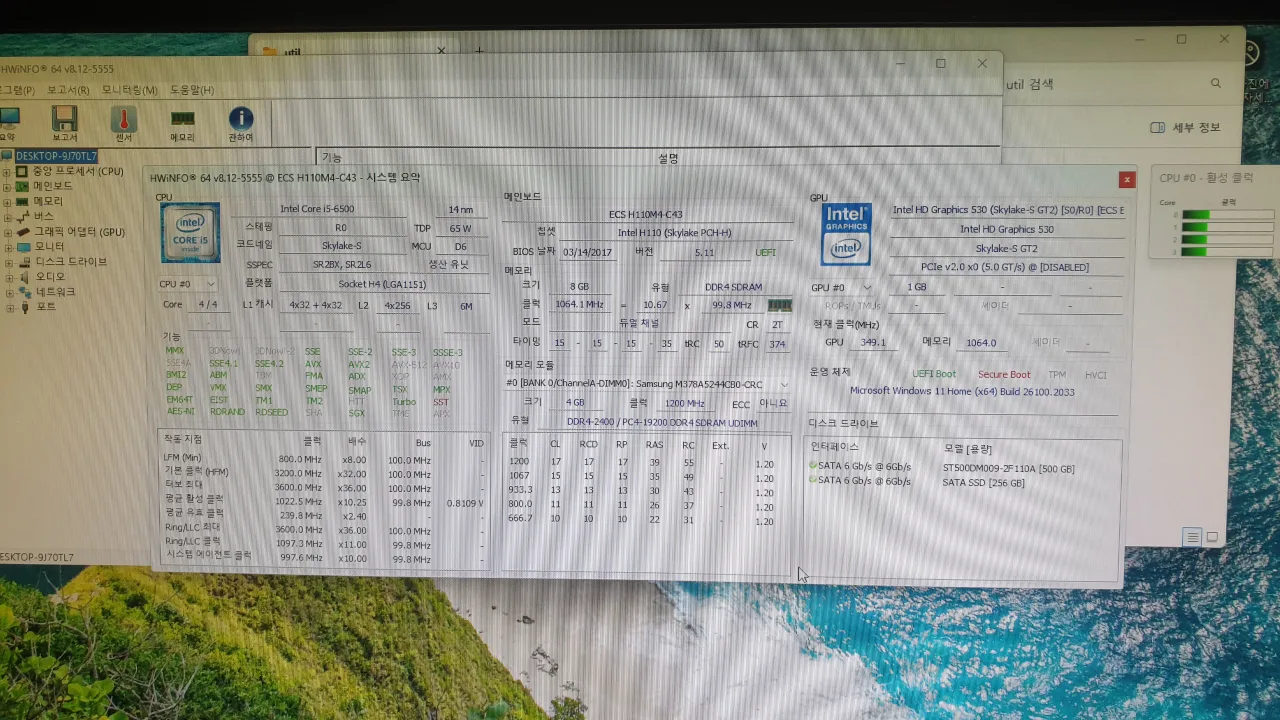Click the 터보 최대 3600.0 MHz row

pyautogui.click(x=325, y=487)
